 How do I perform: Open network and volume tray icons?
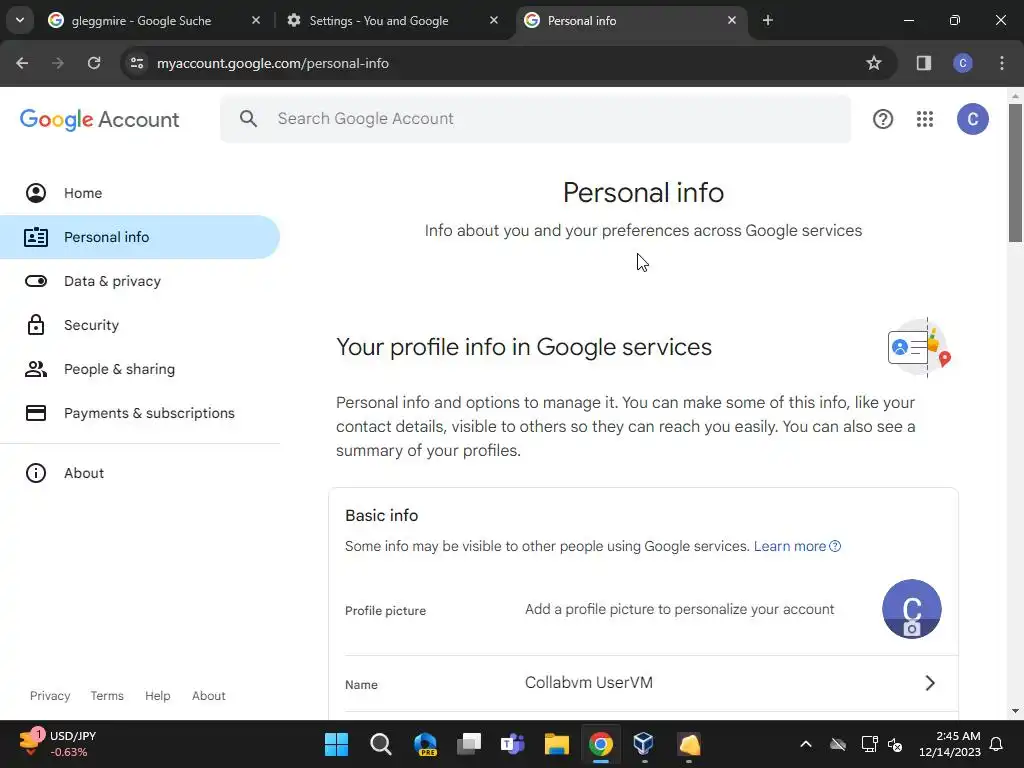(882, 744)
